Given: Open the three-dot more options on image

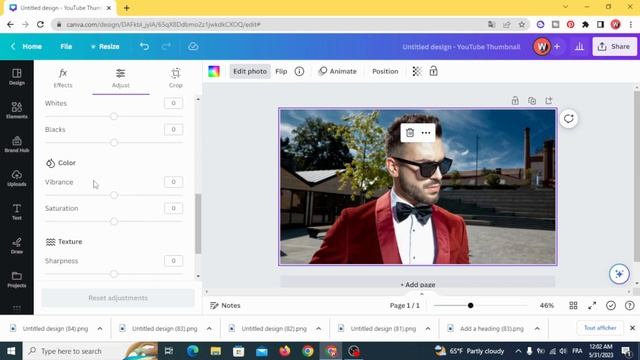Looking at the screenshot, I should 426,133.
